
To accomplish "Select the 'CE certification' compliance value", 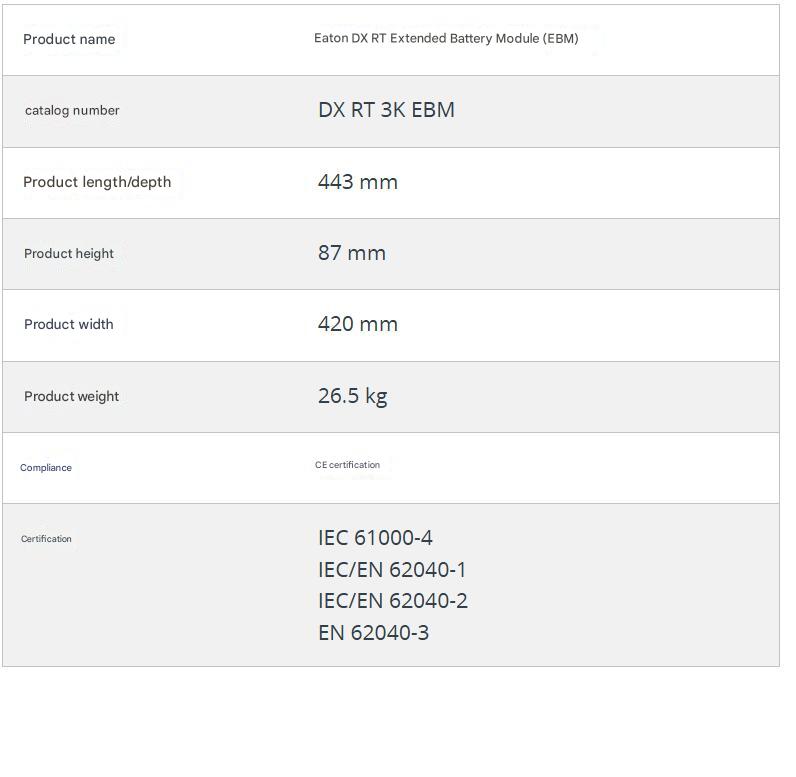I will coord(347,465).
